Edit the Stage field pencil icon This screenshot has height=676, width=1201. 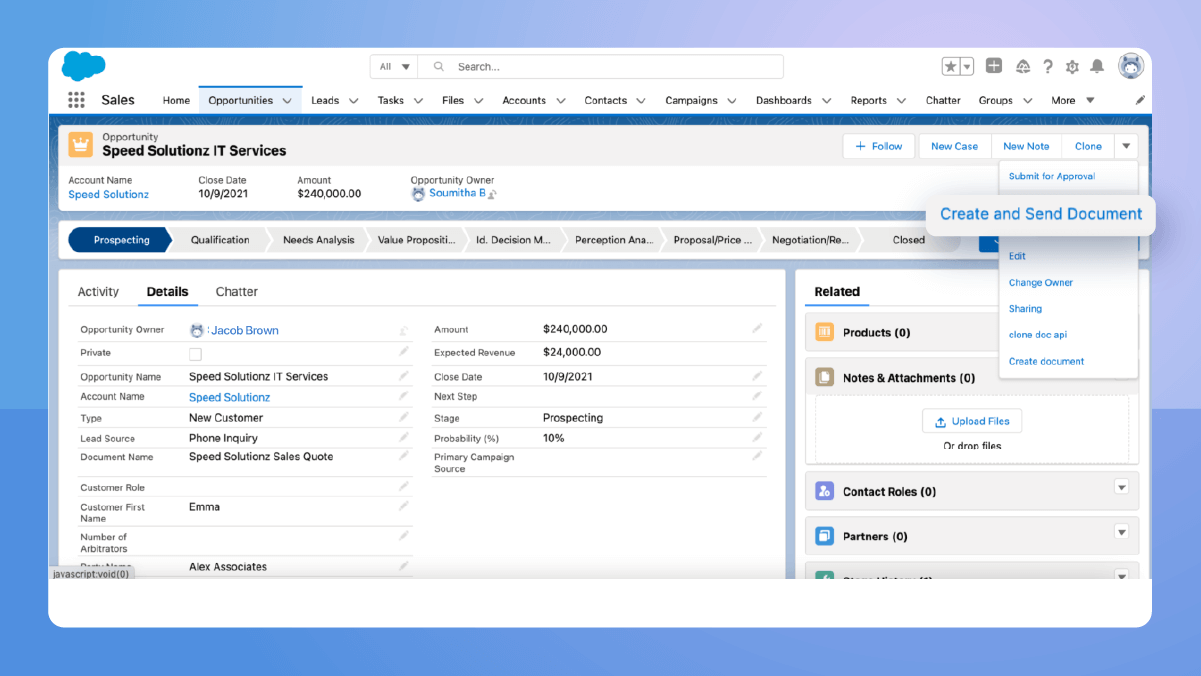[x=758, y=417]
